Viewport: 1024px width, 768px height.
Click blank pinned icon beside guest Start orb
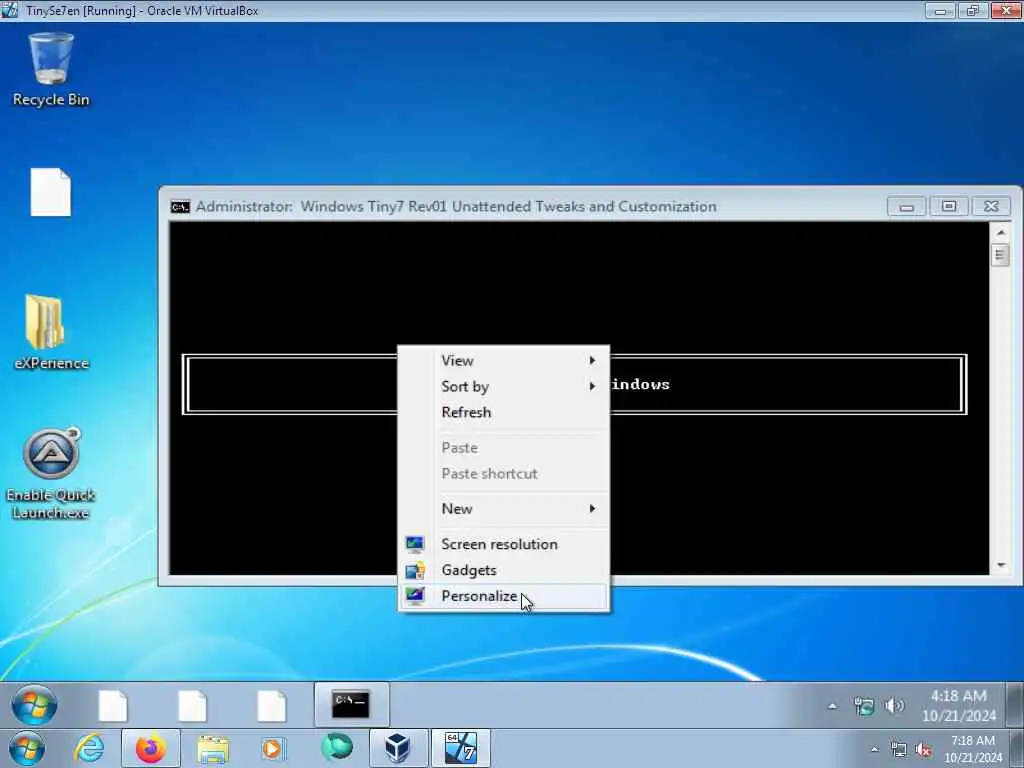click(113, 707)
